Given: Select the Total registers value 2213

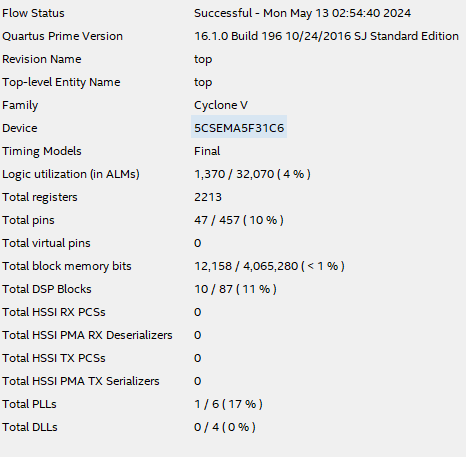Looking at the screenshot, I should 208,197.
